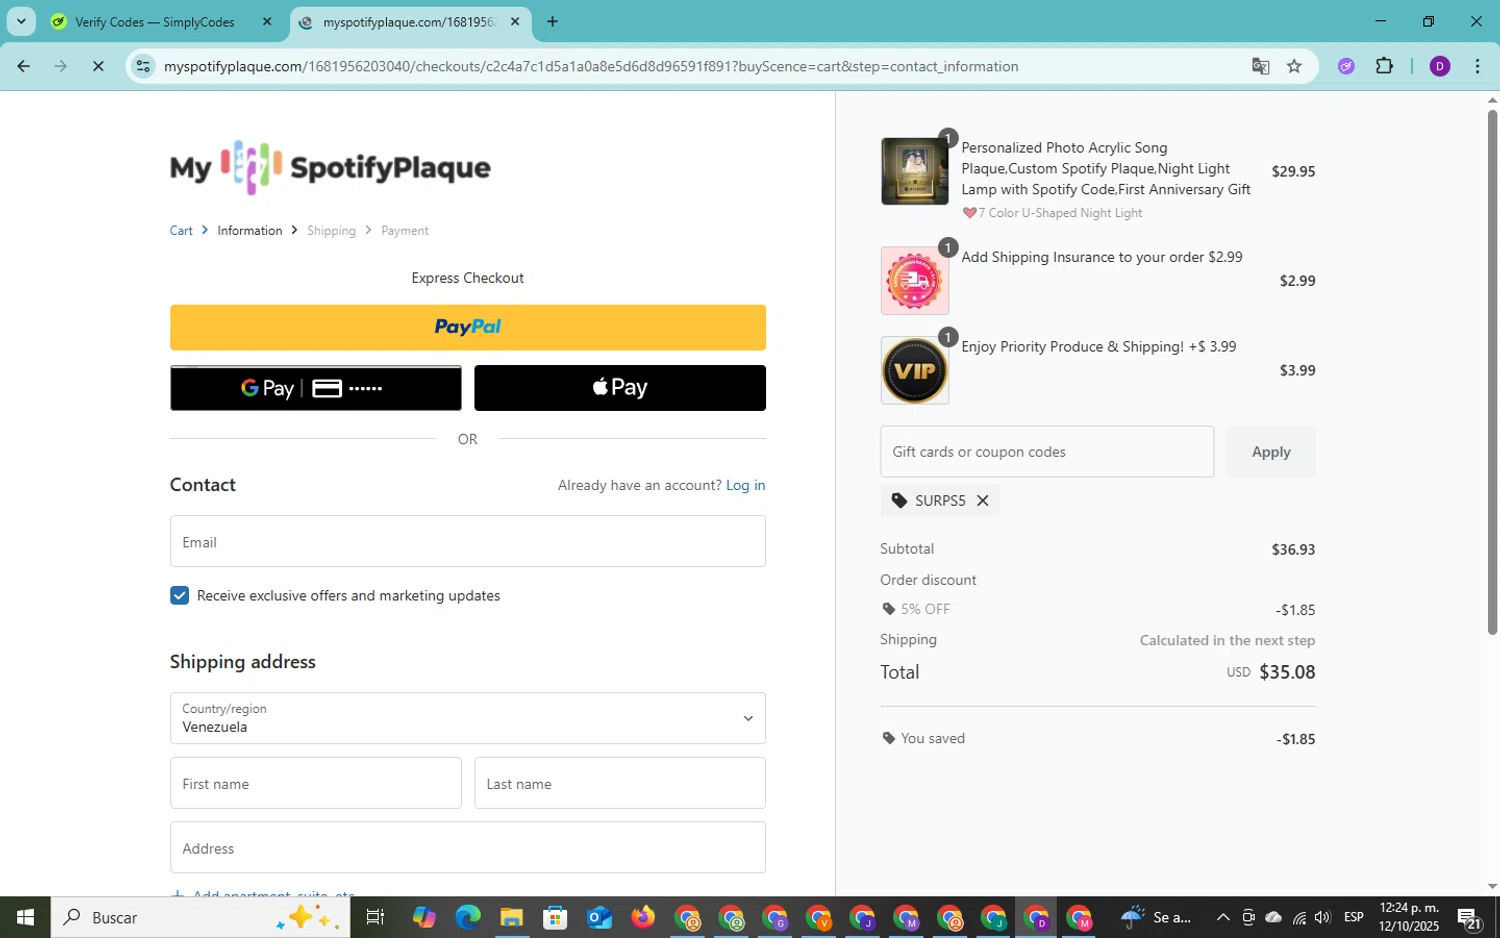Click the Google Translate icon
Image resolution: width=1500 pixels, height=938 pixels.
(x=1260, y=66)
